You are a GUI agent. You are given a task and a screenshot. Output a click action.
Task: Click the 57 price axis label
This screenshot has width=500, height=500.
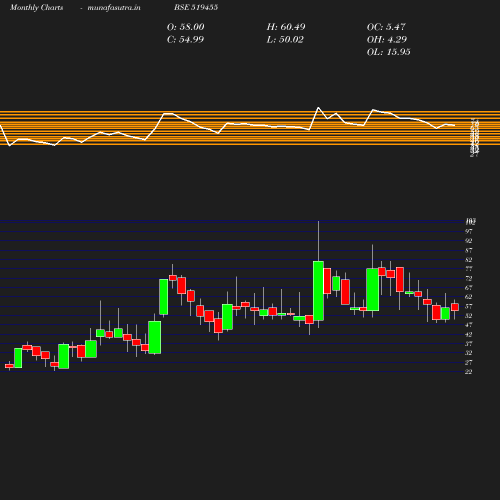pyautogui.click(x=469, y=306)
